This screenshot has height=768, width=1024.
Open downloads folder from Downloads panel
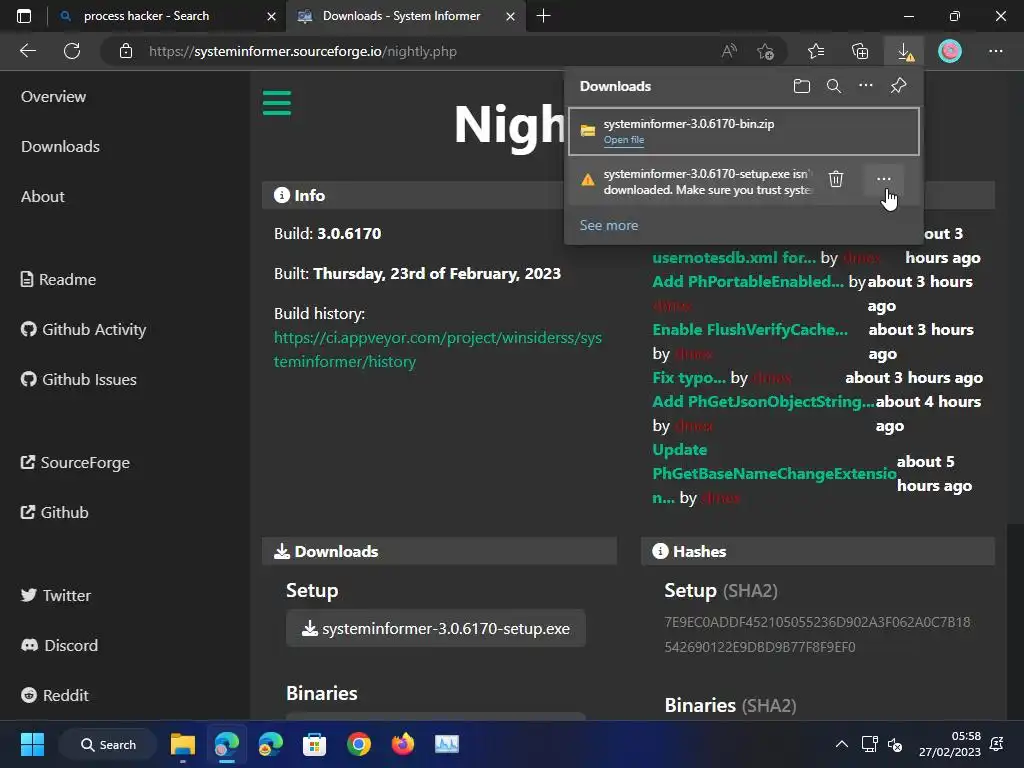coord(801,86)
